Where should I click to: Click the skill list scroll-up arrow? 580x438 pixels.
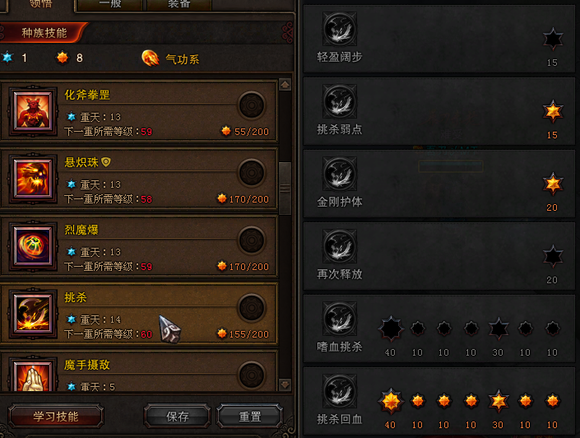click(x=285, y=84)
